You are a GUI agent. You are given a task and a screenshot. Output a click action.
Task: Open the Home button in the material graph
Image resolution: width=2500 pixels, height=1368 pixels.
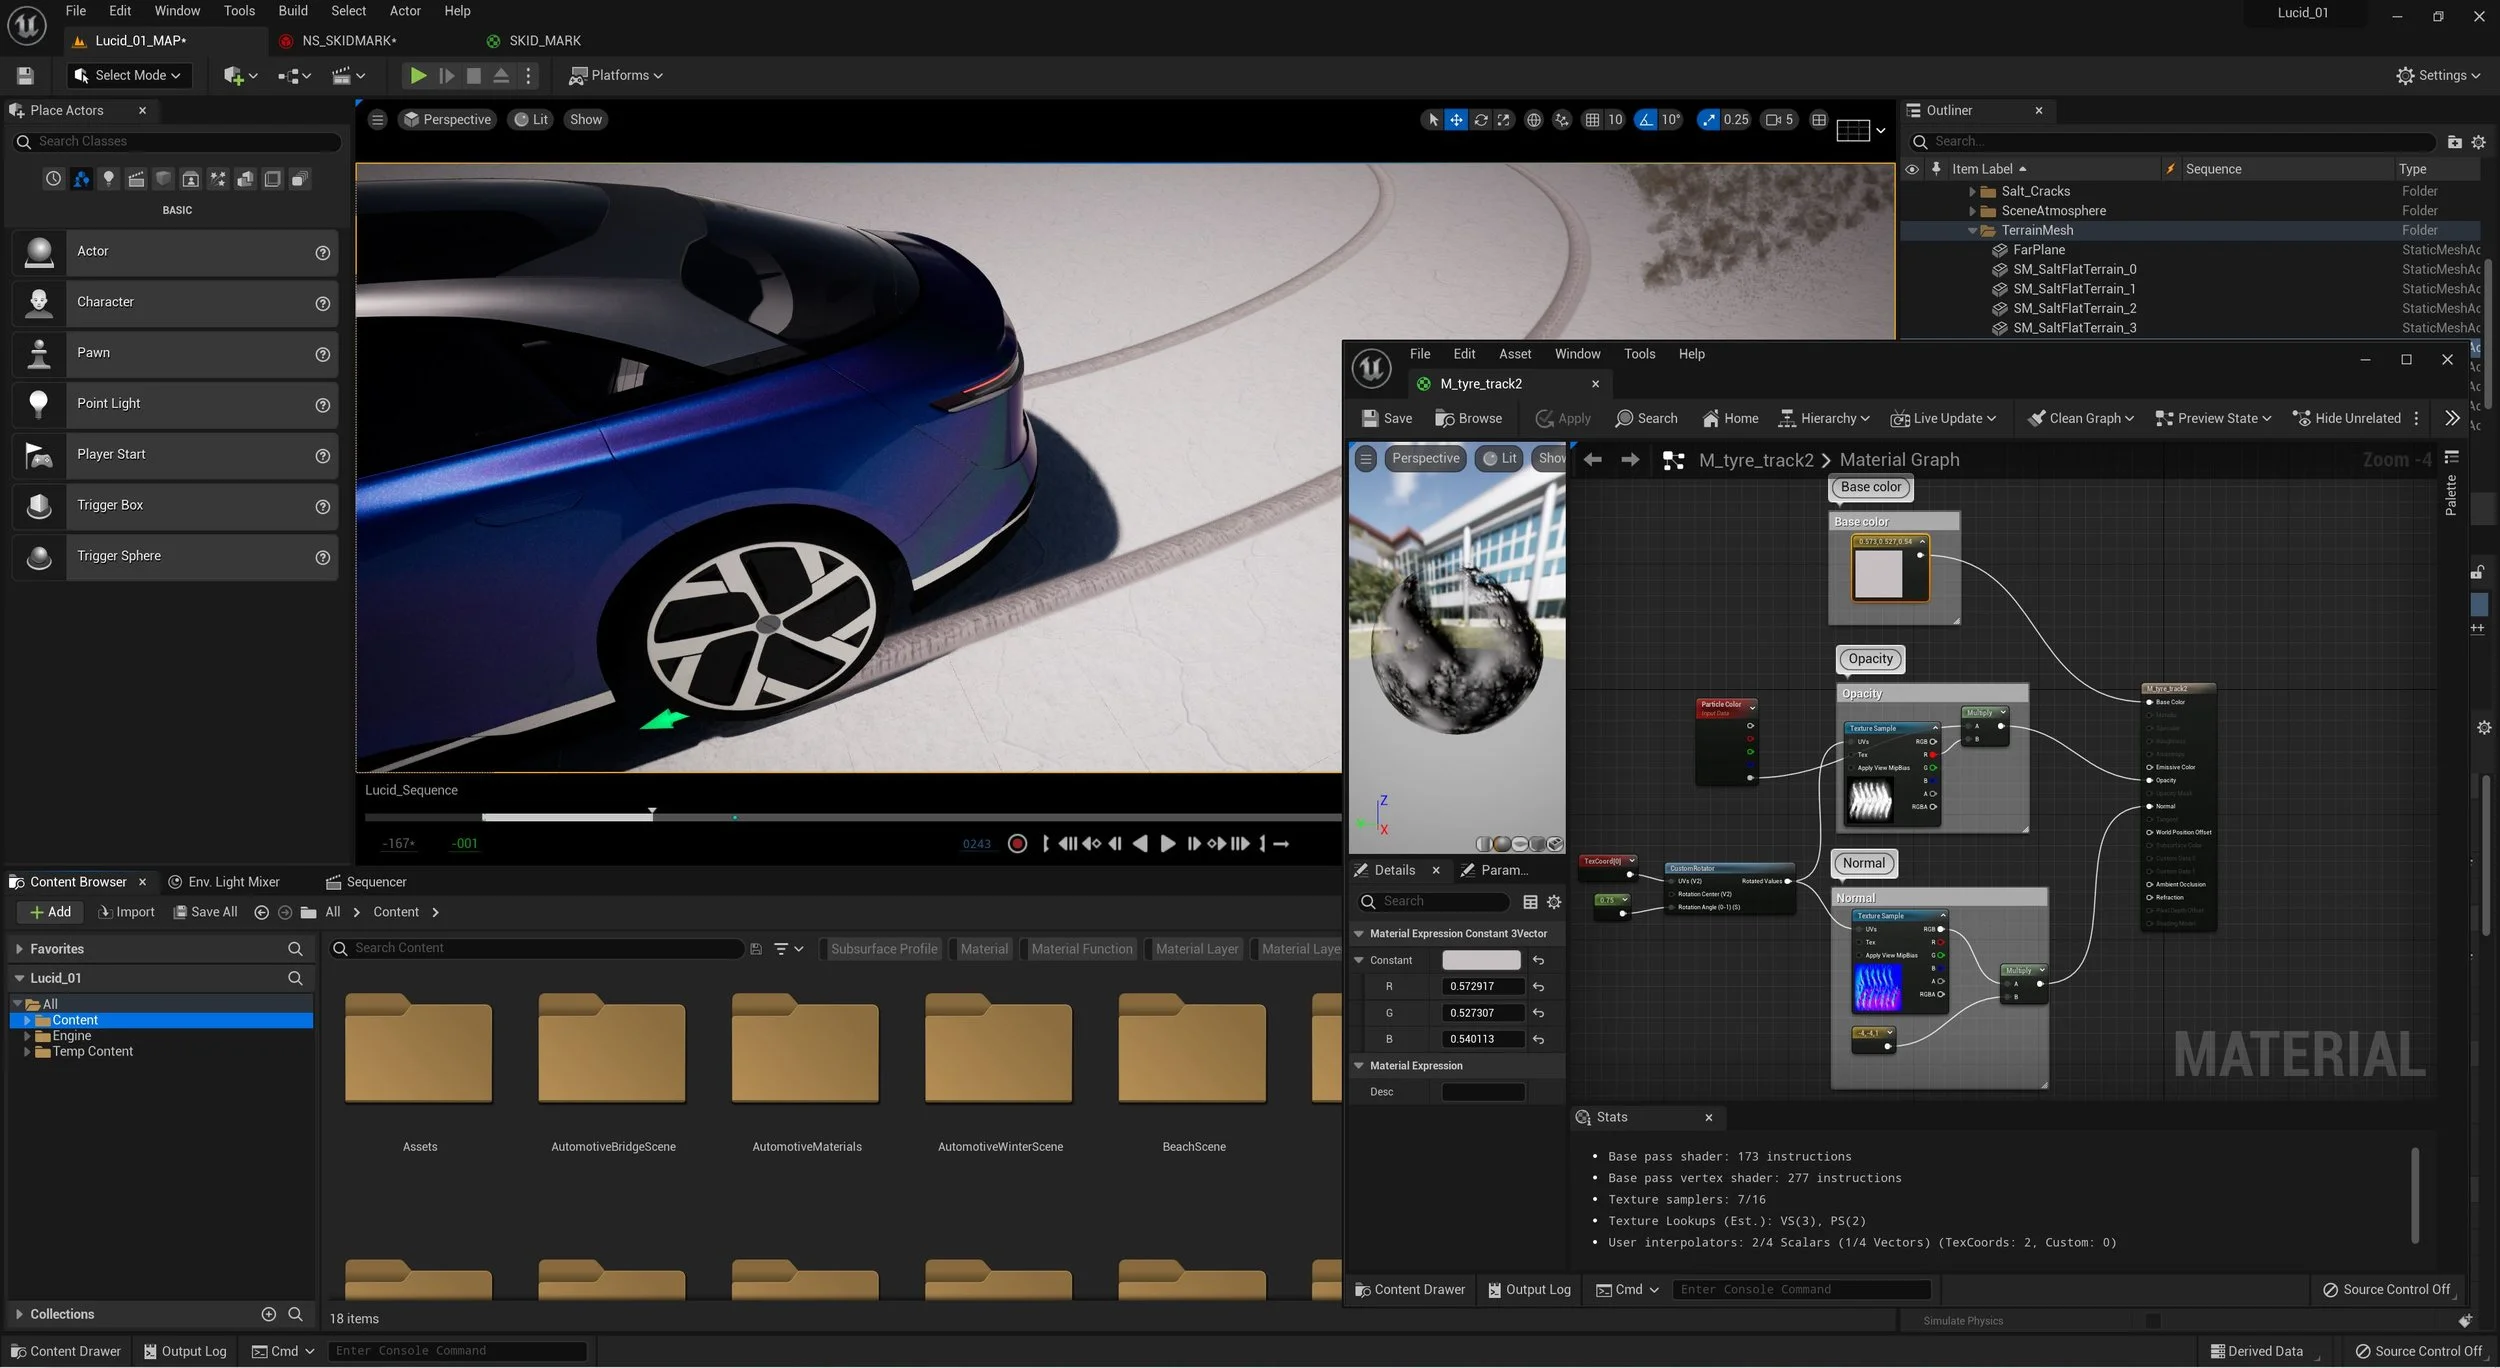click(1730, 419)
